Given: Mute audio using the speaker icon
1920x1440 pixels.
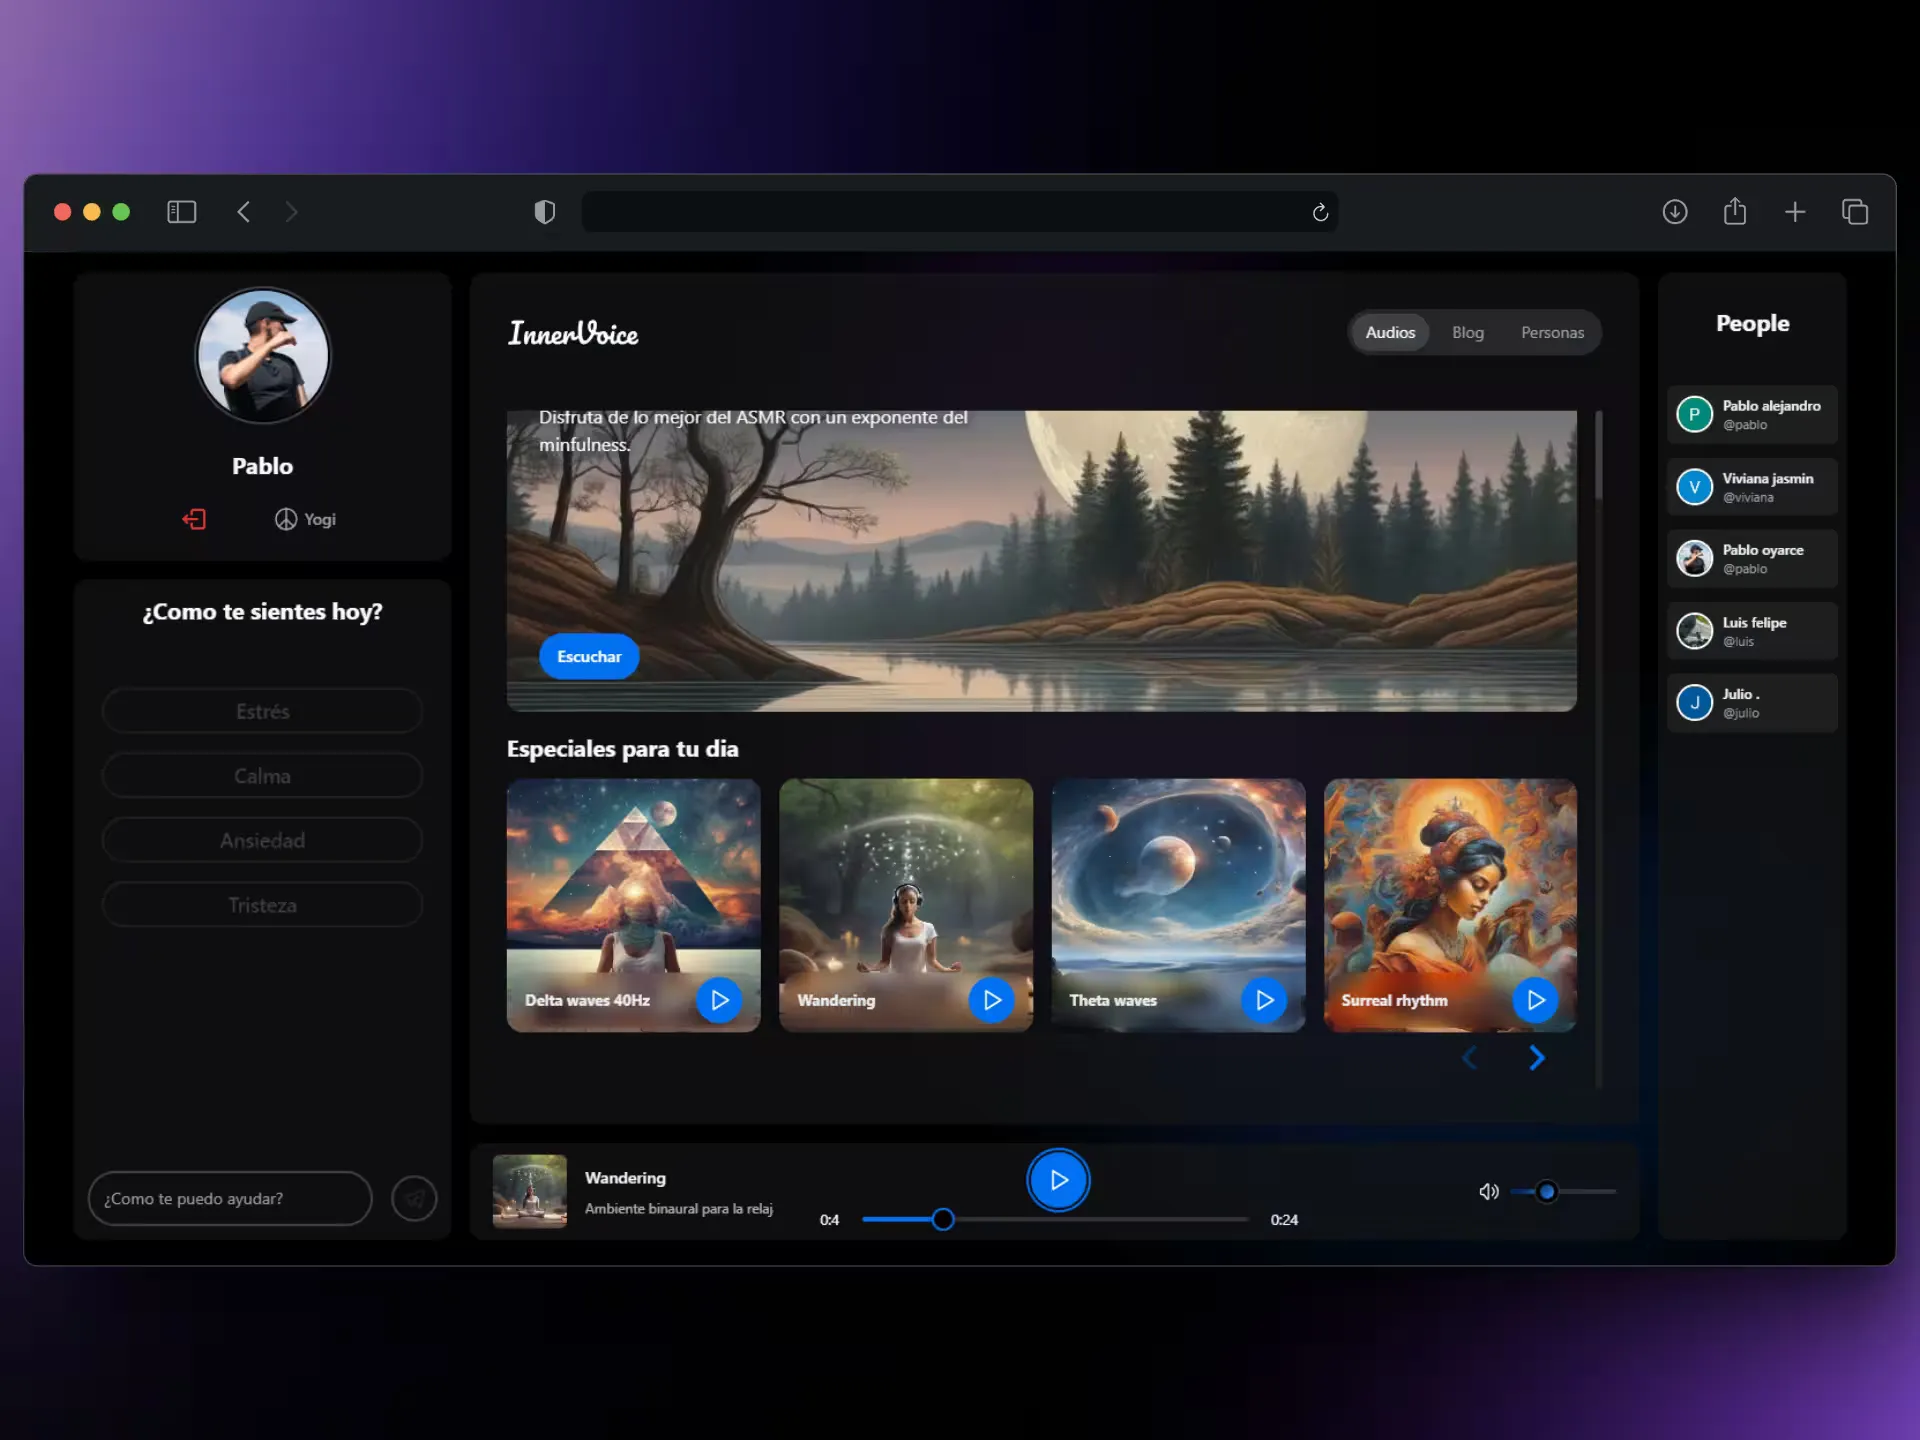Looking at the screenshot, I should [x=1488, y=1191].
